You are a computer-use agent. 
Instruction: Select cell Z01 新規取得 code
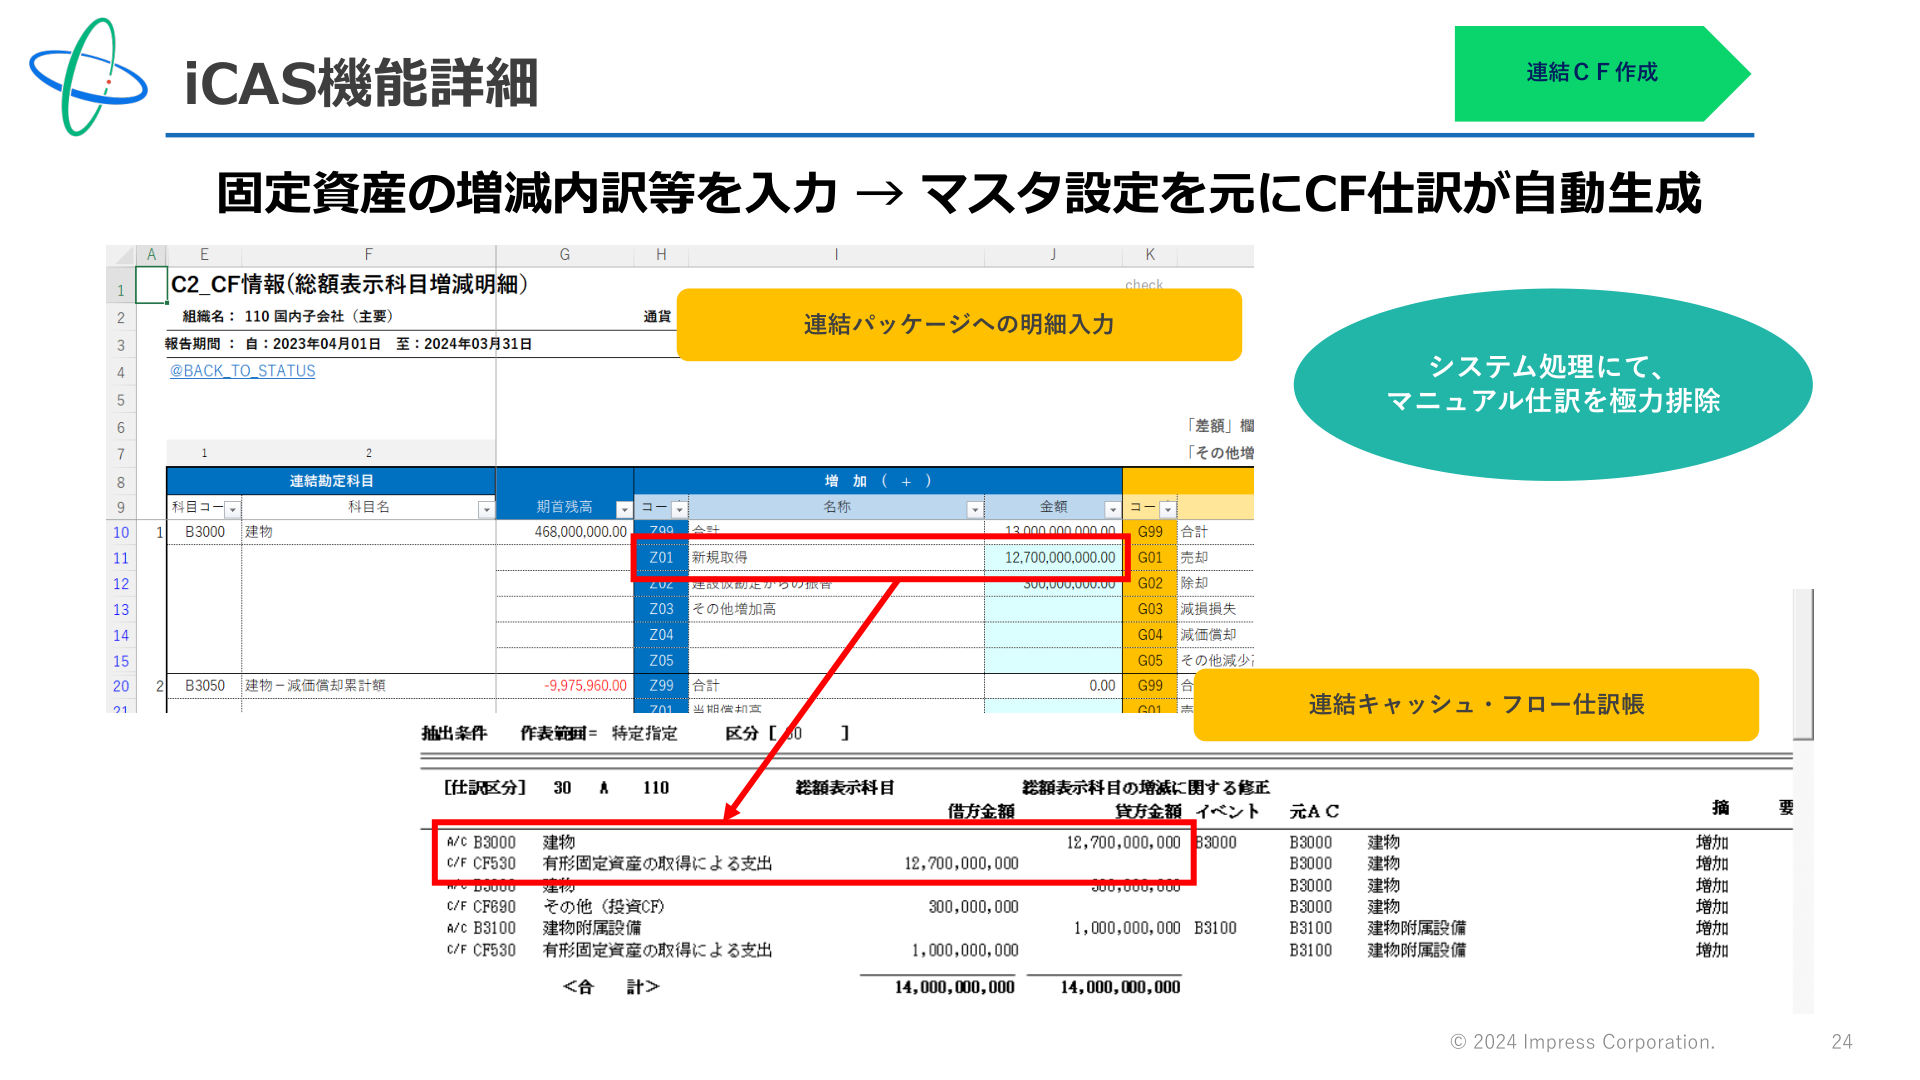pos(661,558)
